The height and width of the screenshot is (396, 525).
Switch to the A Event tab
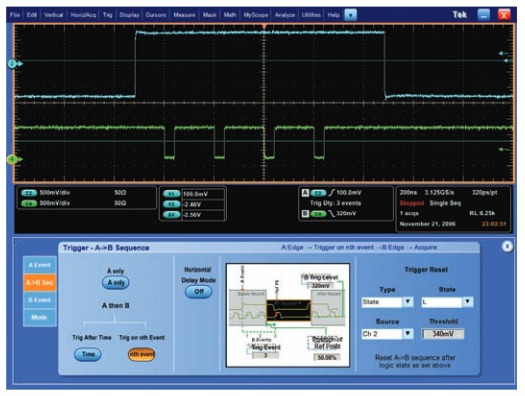40,265
